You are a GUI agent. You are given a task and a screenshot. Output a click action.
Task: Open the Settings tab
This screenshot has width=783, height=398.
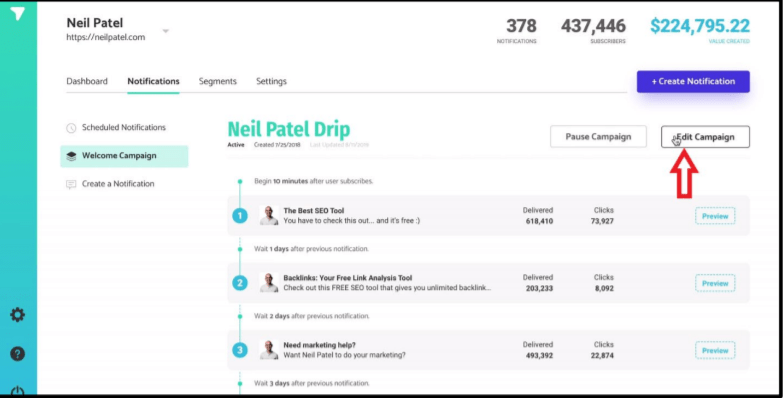pos(271,81)
